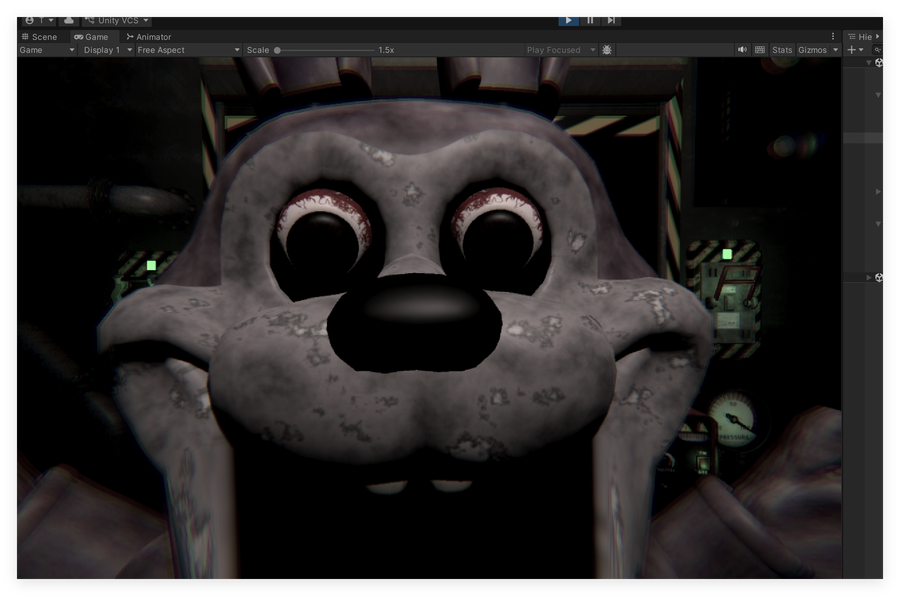Viewport: 900px width, 596px height.
Task: Toggle Gizmos in the Game view
Action: click(812, 50)
